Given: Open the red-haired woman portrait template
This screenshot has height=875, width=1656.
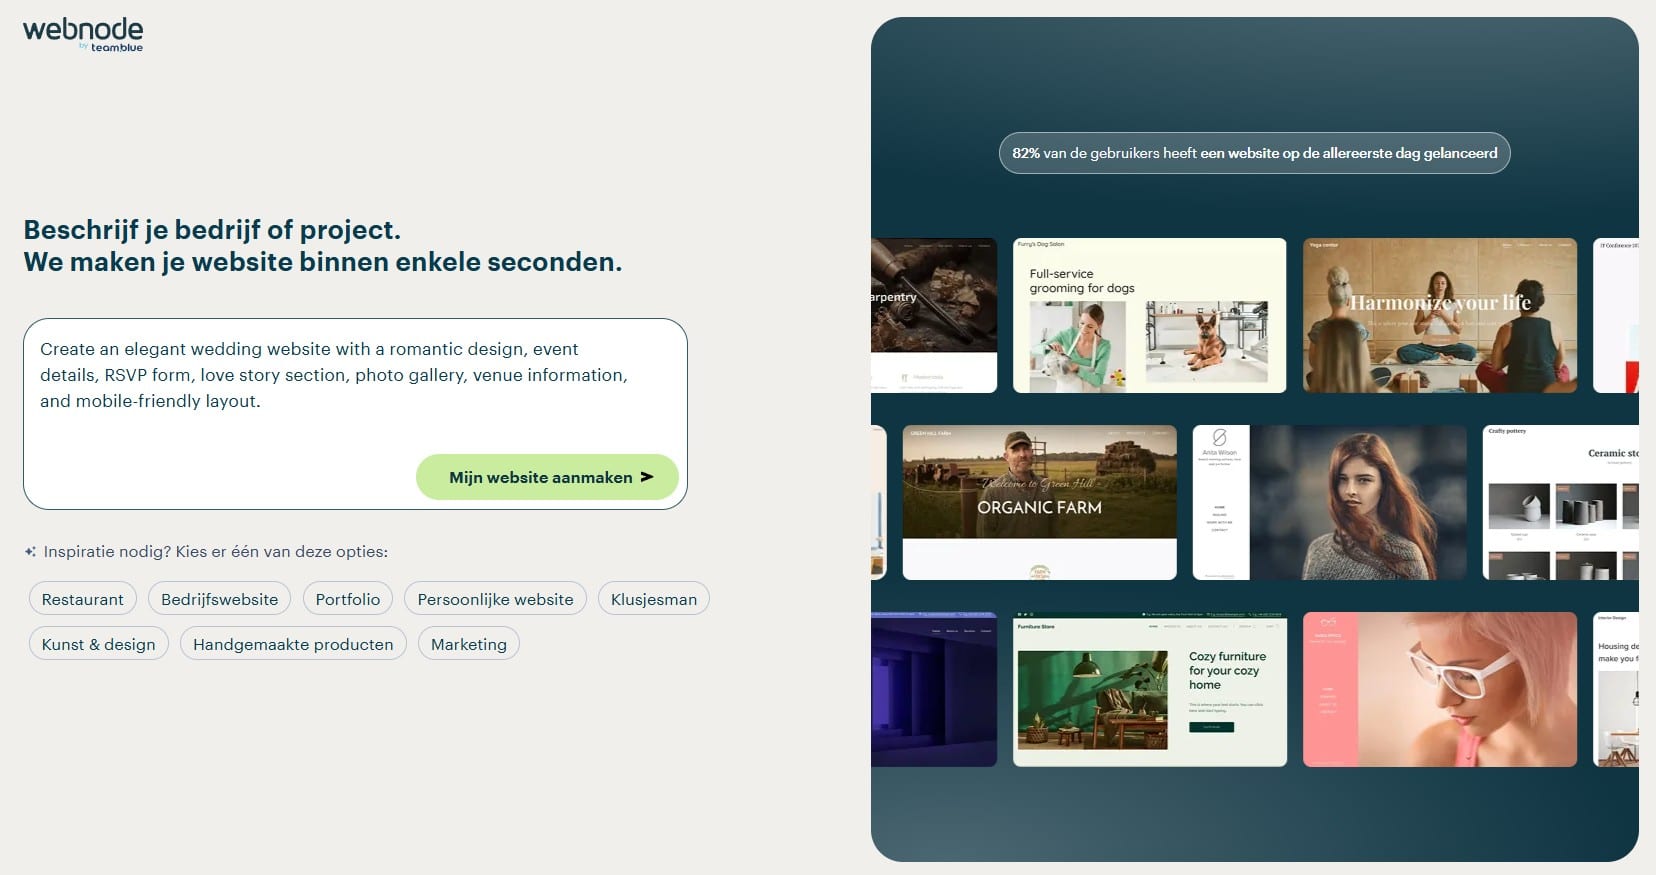Looking at the screenshot, I should click(1329, 502).
